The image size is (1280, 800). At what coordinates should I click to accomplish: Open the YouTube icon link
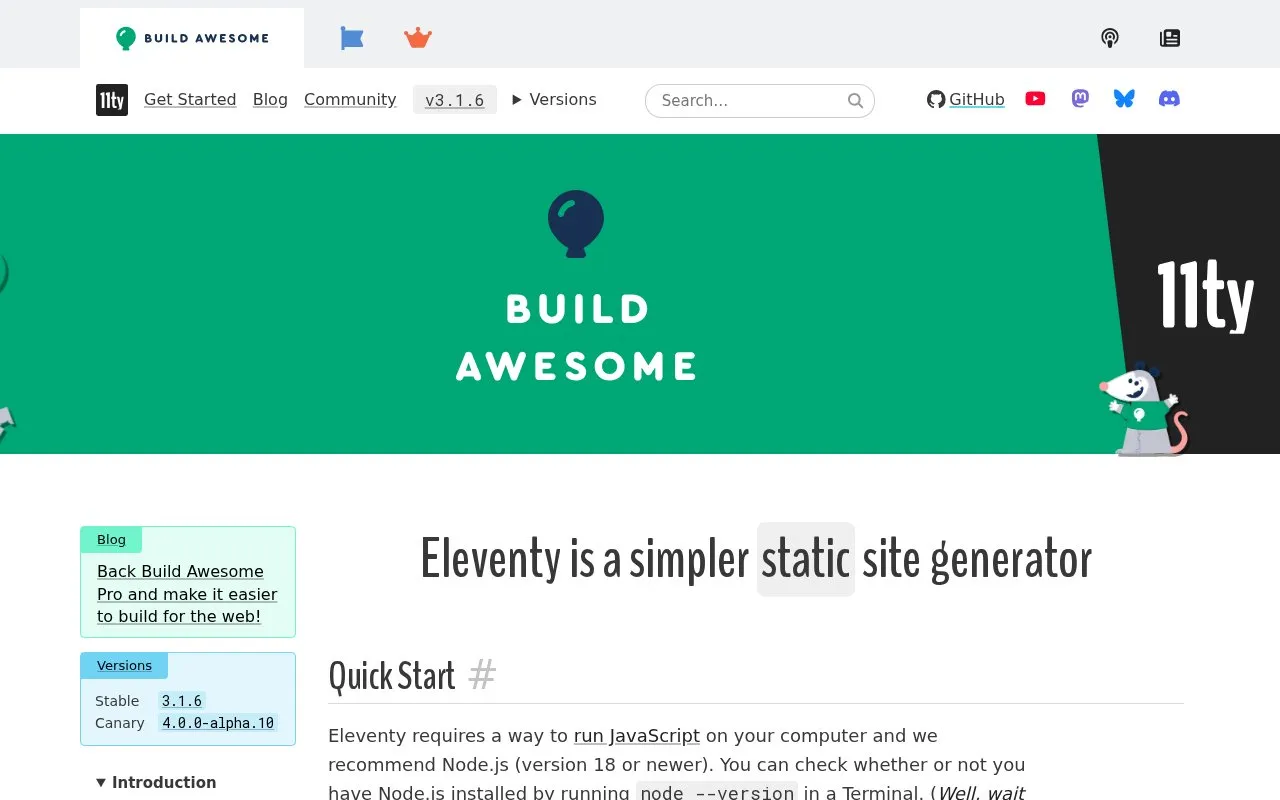(1035, 98)
